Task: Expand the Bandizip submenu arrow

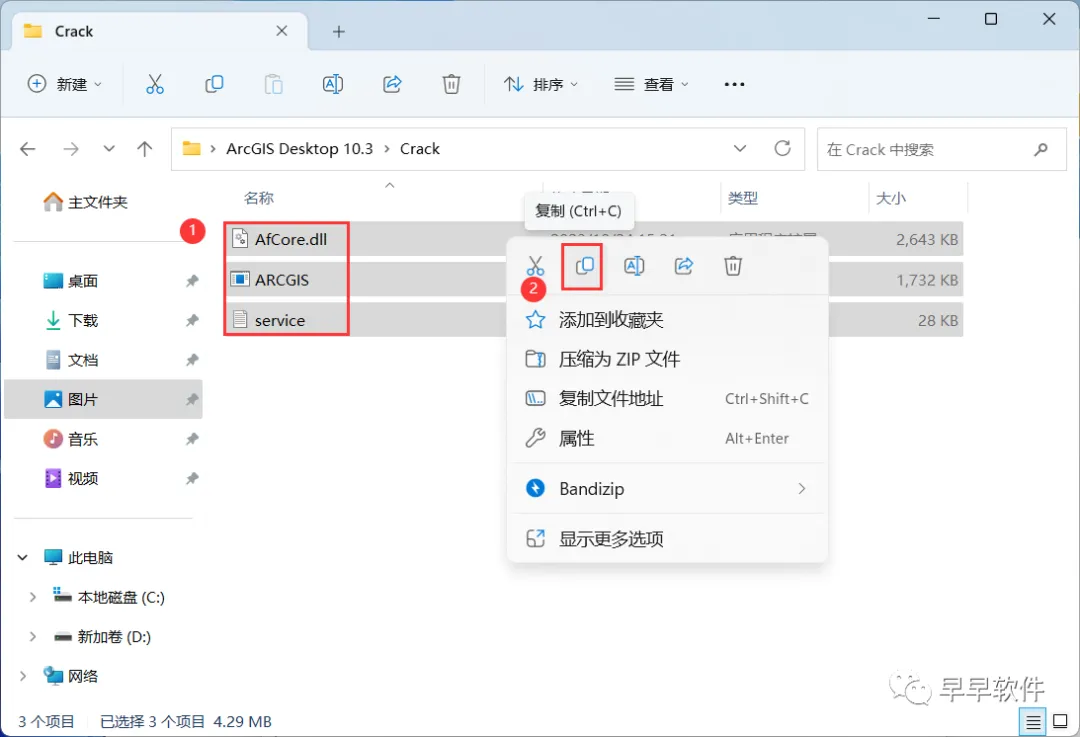Action: pos(802,488)
